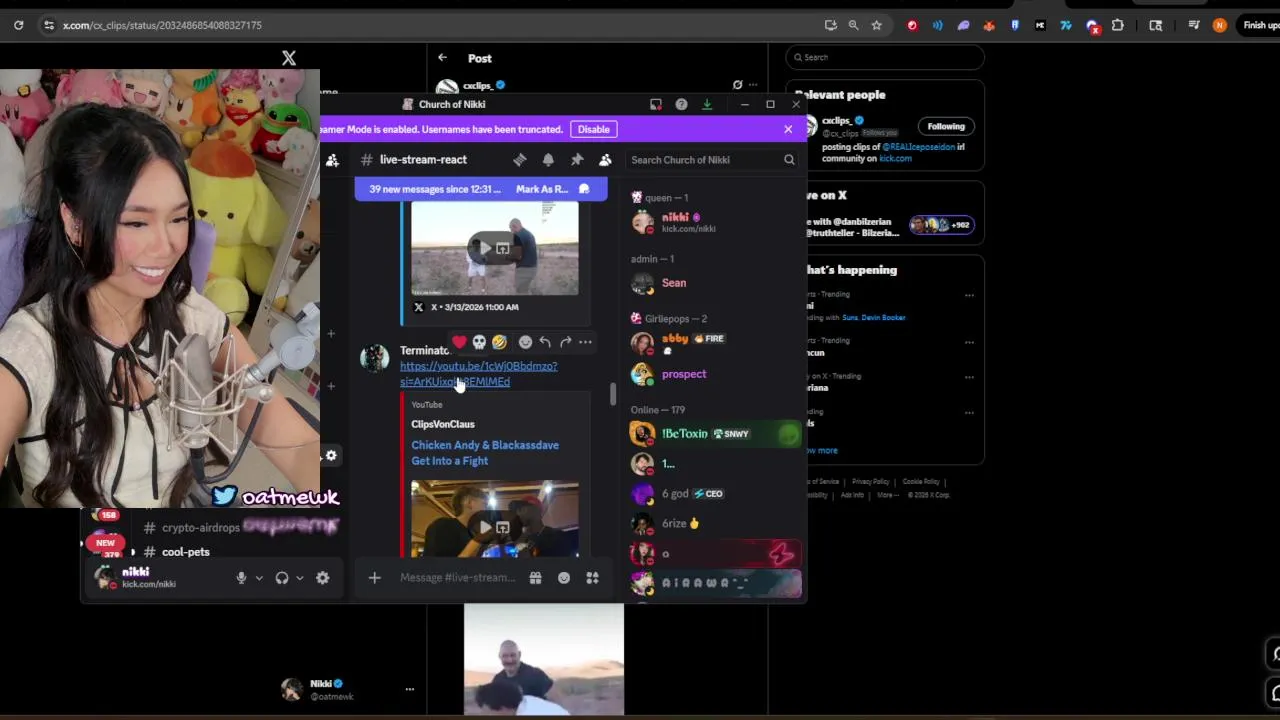Go back with the Post arrow on X
This screenshot has height=720, width=1280.
click(x=442, y=58)
